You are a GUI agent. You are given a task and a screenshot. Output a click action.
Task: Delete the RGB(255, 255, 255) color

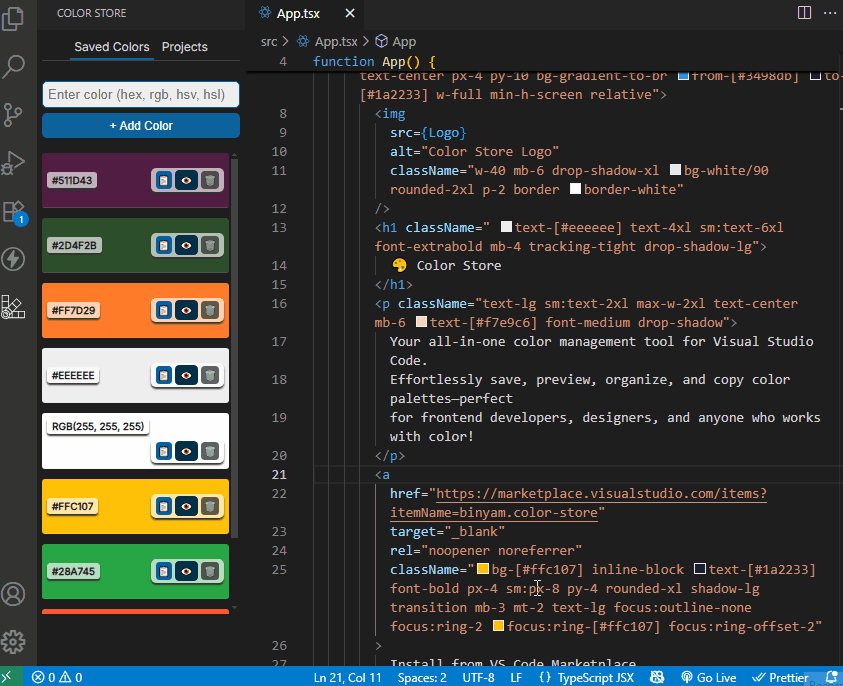pyautogui.click(x=210, y=452)
